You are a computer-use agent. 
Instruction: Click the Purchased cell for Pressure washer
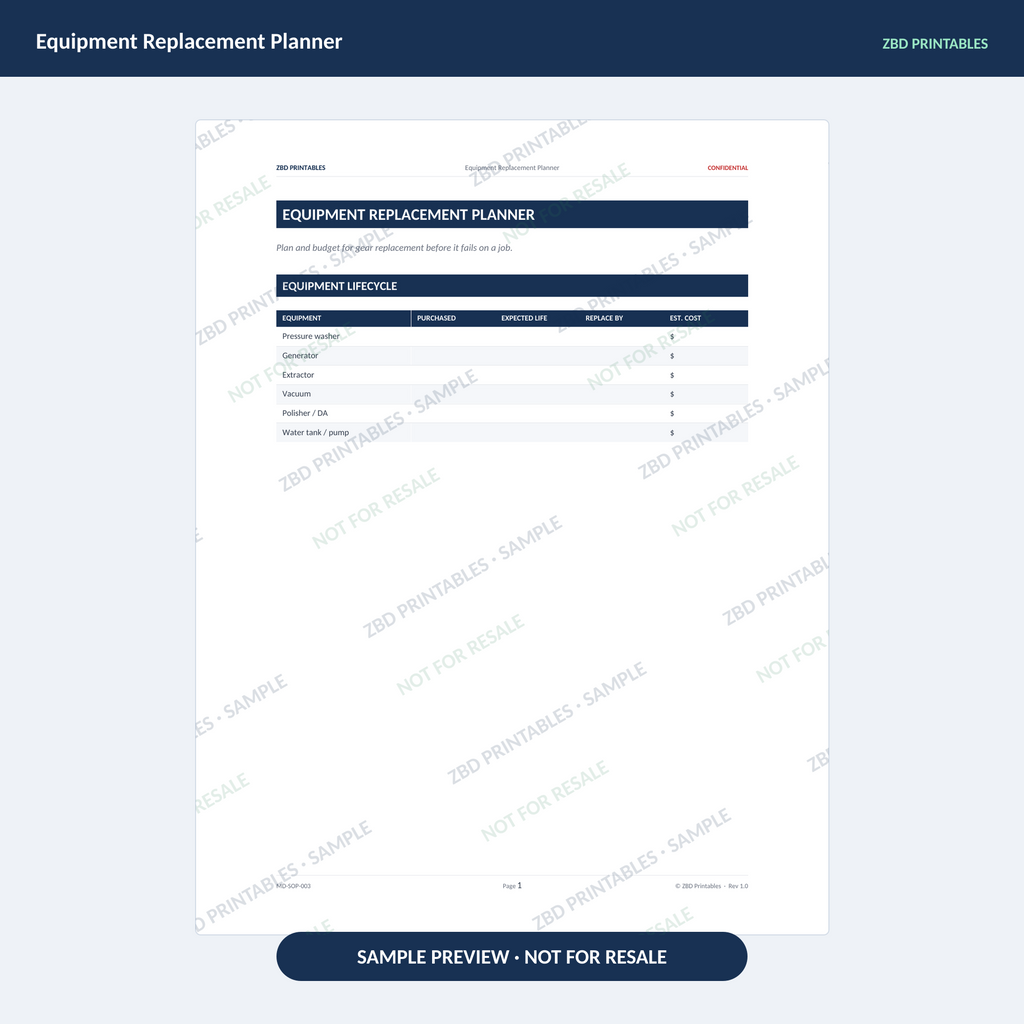[x=453, y=336]
